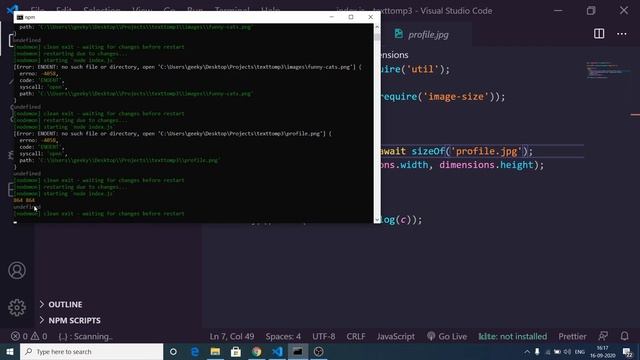Click the microphone tray icon
640x360 pixels.
(537, 351)
